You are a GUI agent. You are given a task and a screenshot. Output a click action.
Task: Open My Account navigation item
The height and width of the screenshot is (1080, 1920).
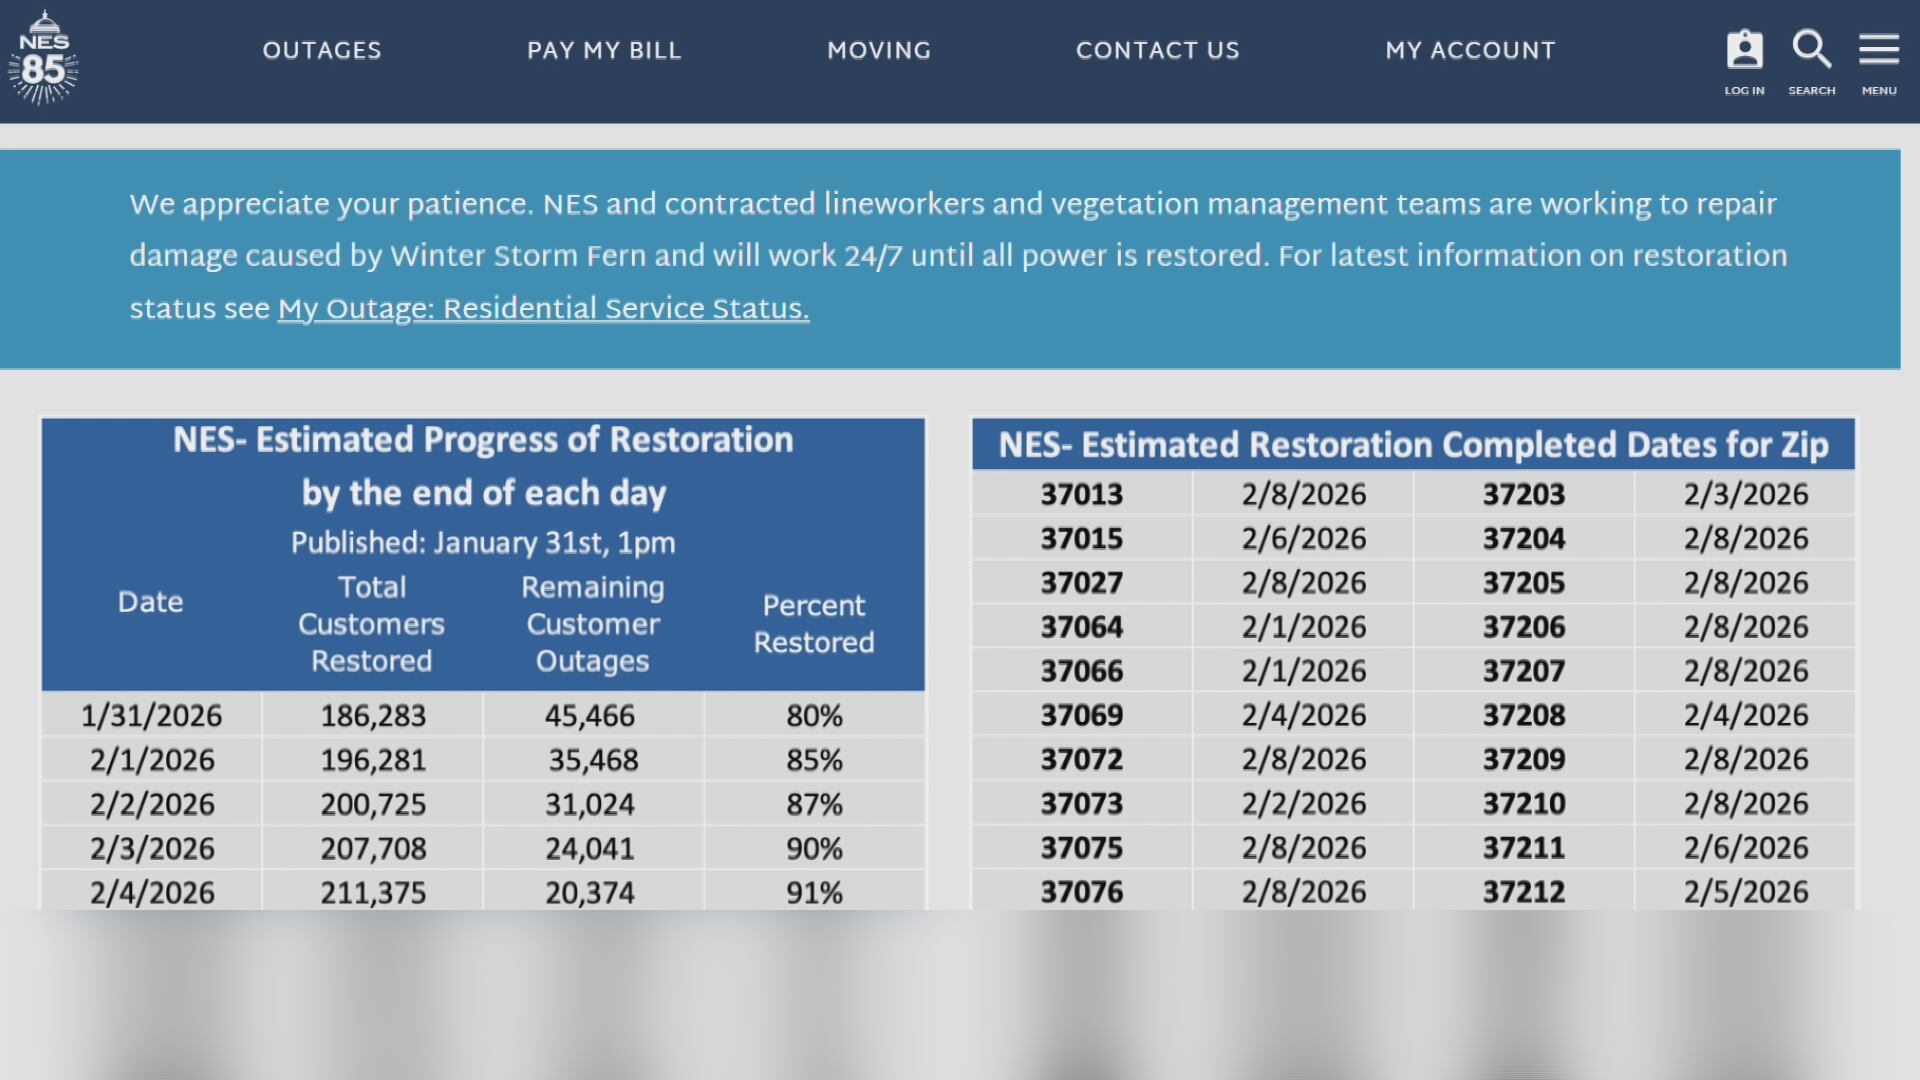coord(1470,51)
